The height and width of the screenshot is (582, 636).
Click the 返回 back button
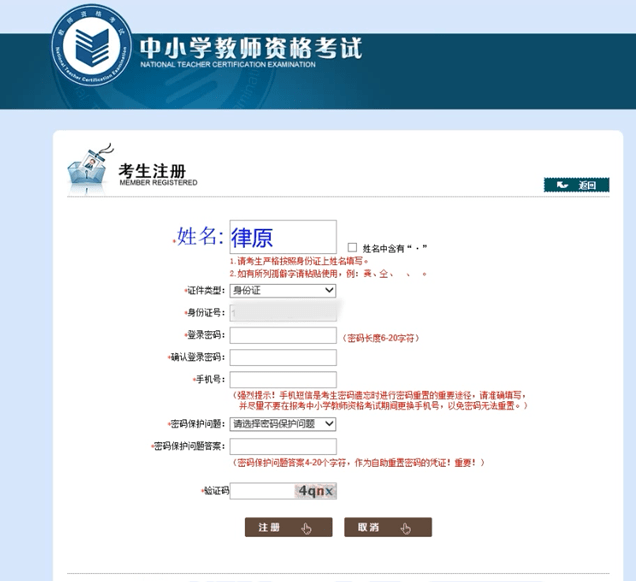575,185
